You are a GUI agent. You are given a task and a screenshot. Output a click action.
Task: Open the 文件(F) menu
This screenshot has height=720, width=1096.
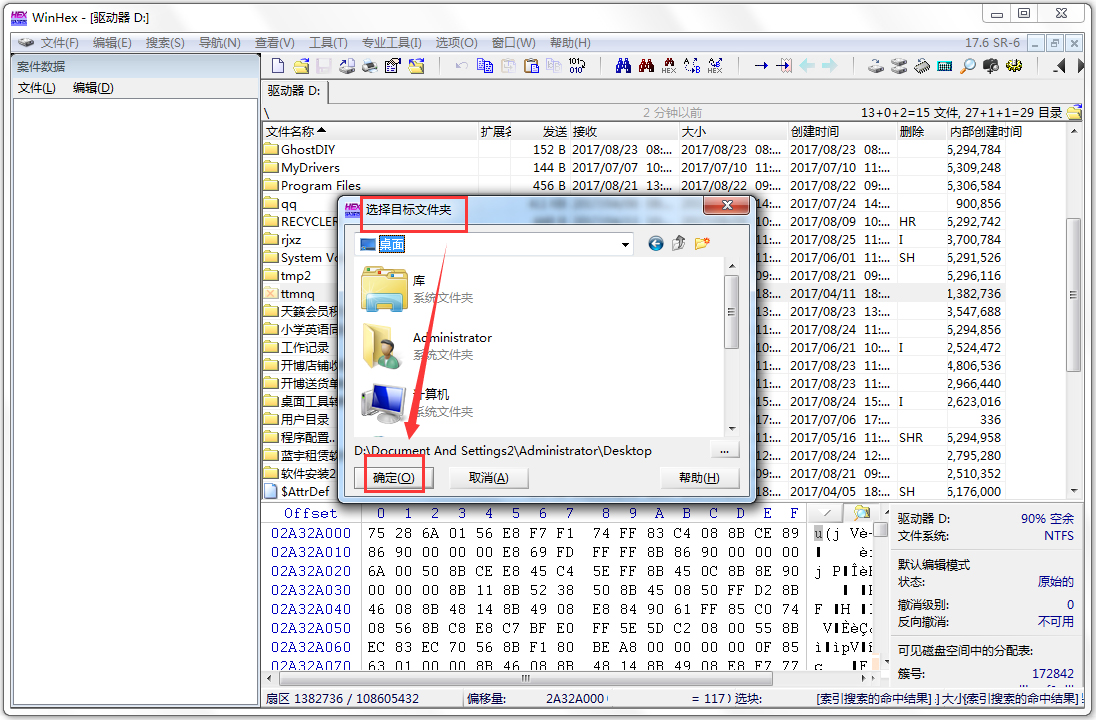click(x=59, y=43)
